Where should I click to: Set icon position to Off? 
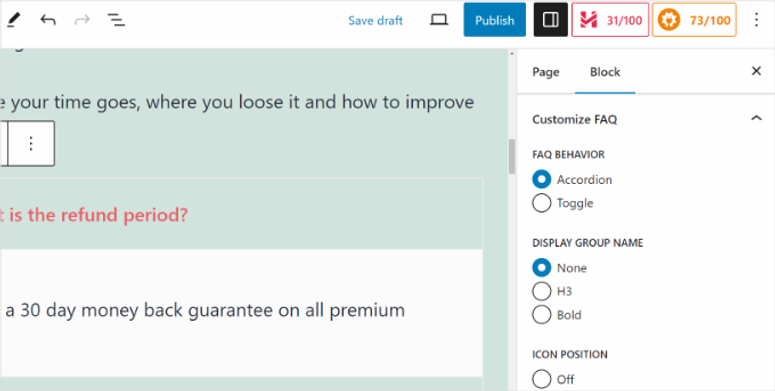pos(542,379)
